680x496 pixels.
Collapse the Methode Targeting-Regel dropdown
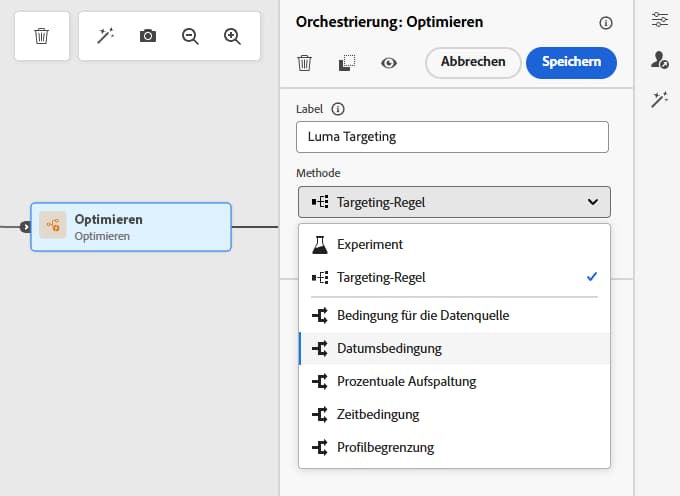[454, 202]
